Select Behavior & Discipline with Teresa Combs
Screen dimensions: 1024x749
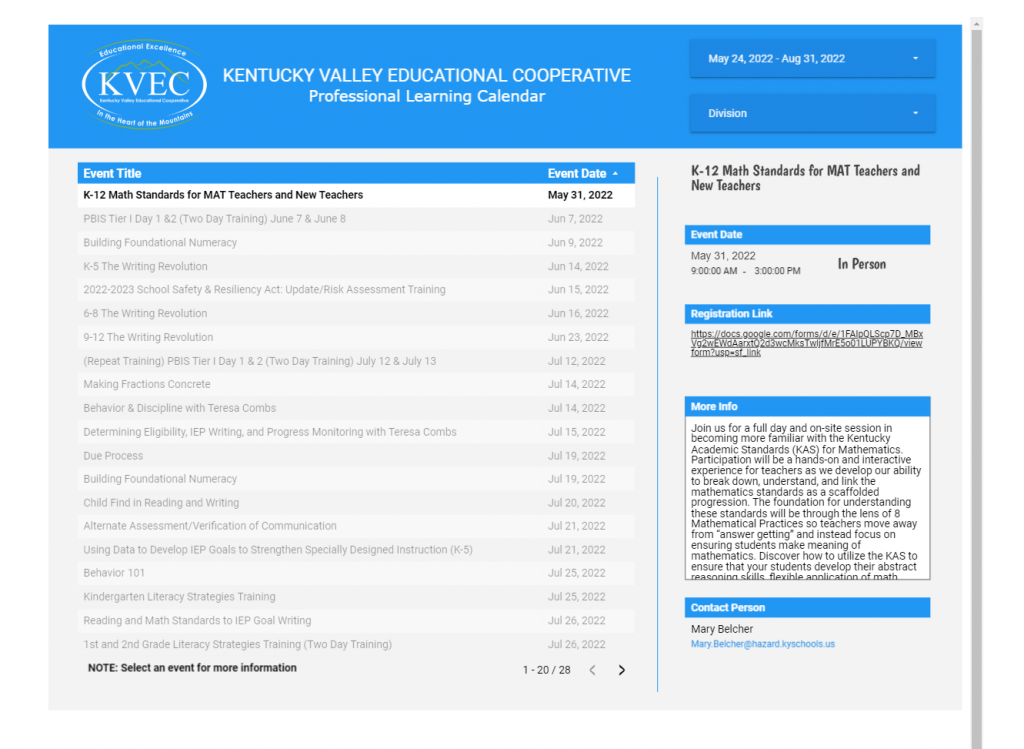(356, 408)
